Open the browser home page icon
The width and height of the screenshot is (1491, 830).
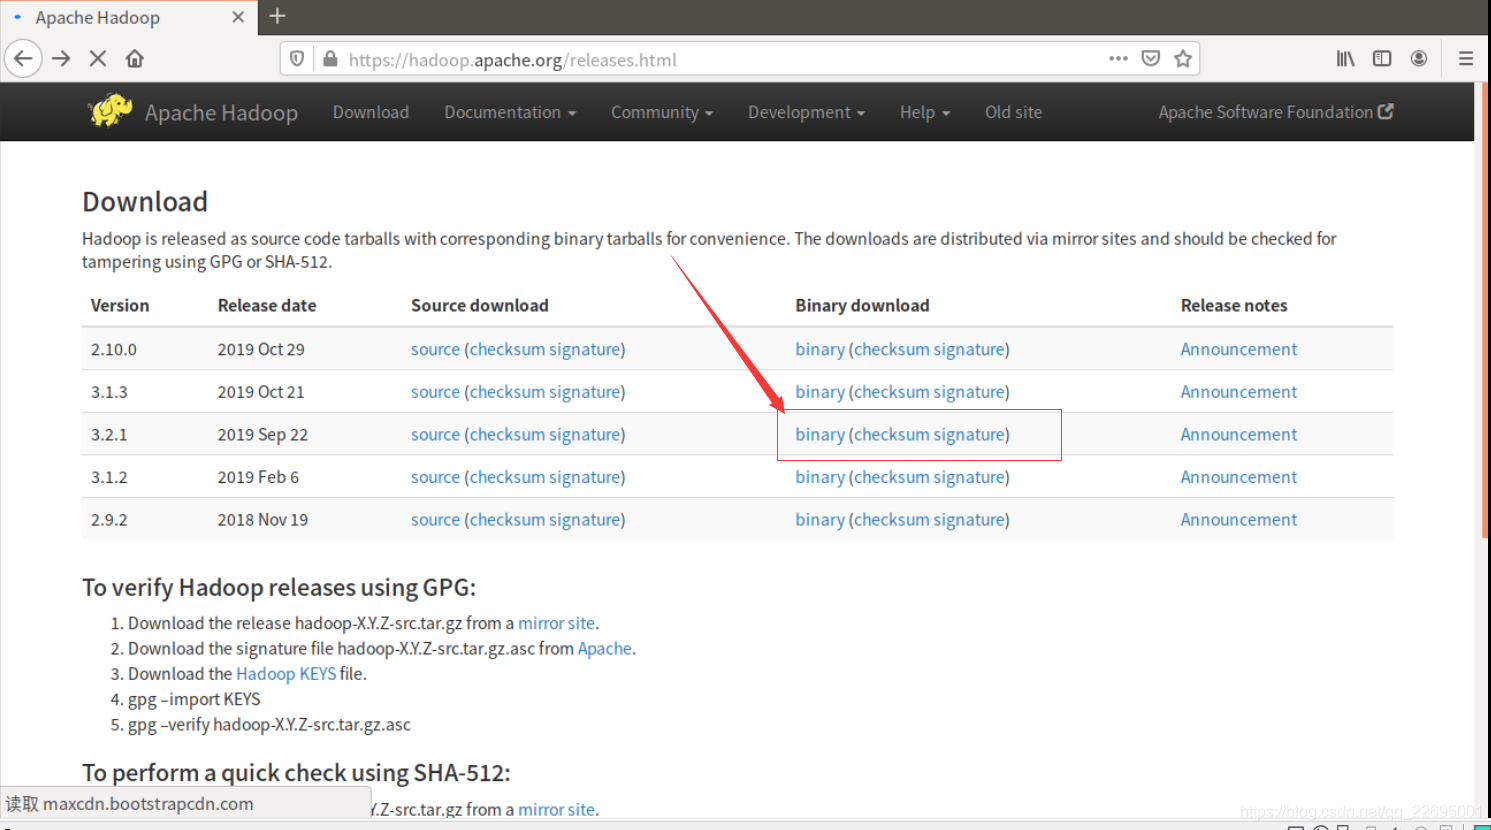pyautogui.click(x=135, y=59)
